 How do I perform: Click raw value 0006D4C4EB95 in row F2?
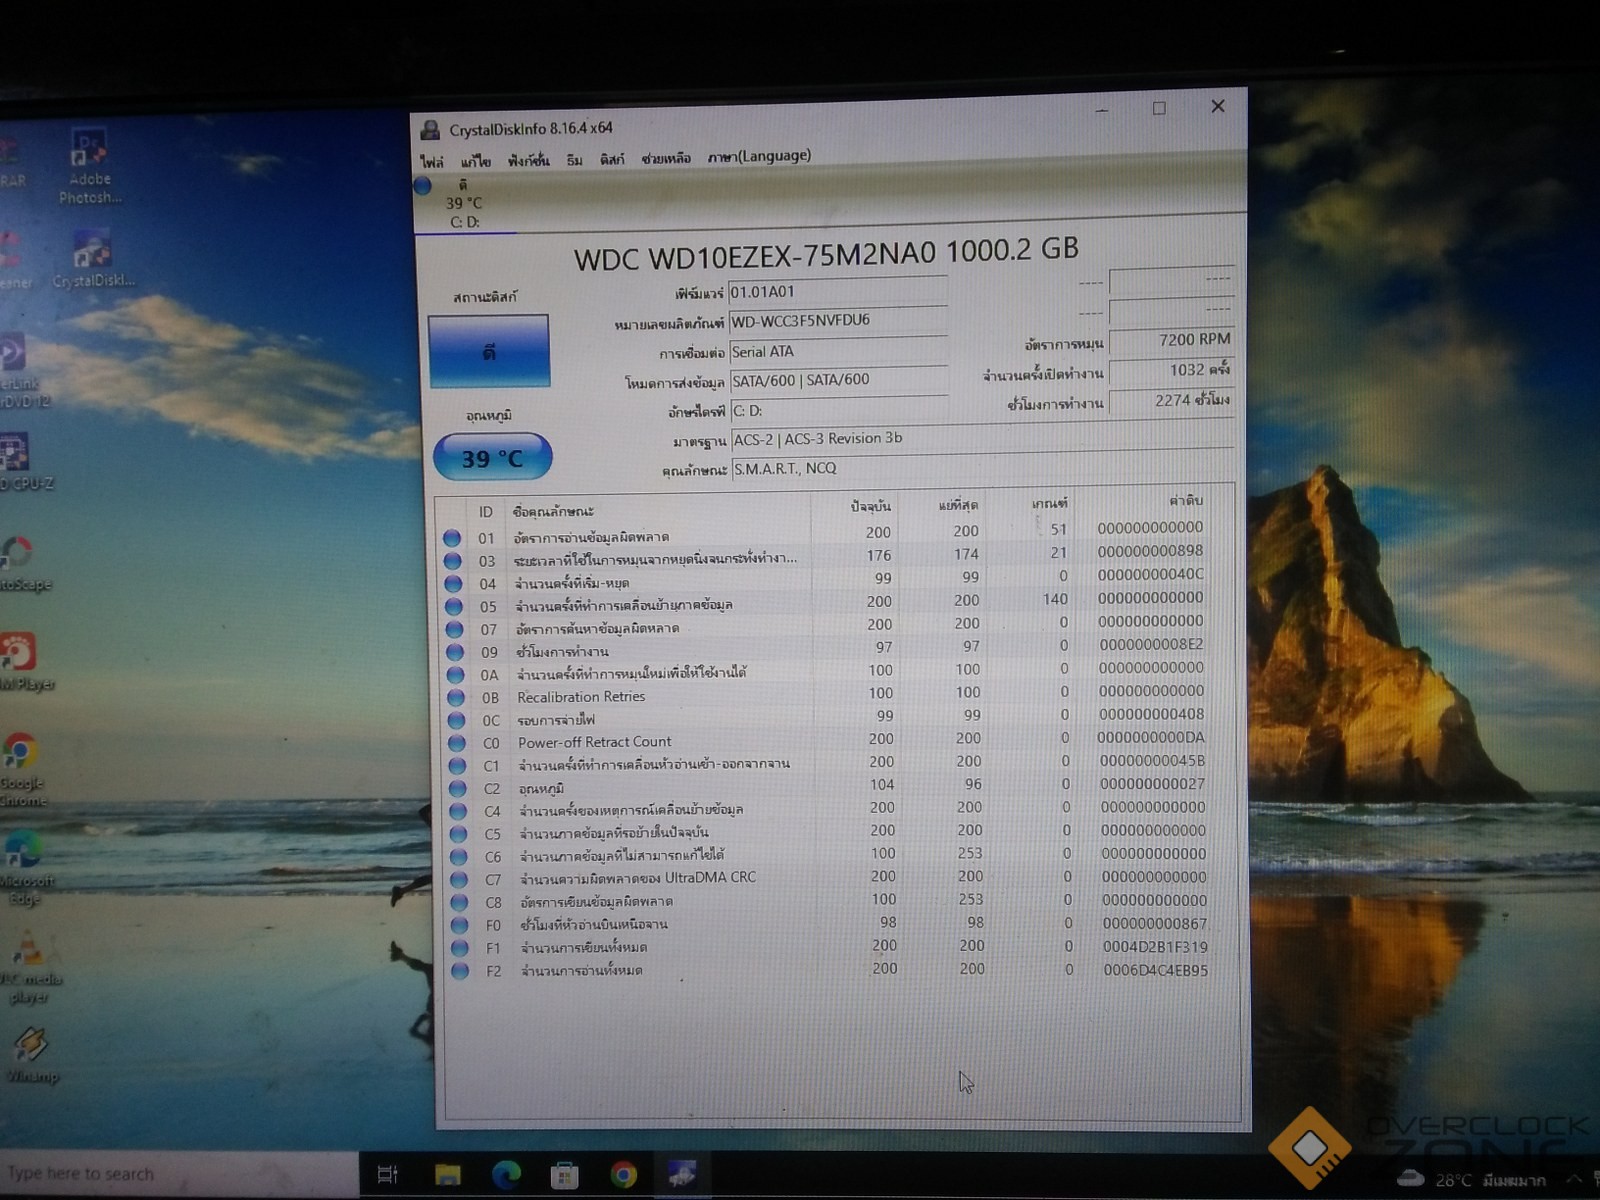pos(1155,970)
